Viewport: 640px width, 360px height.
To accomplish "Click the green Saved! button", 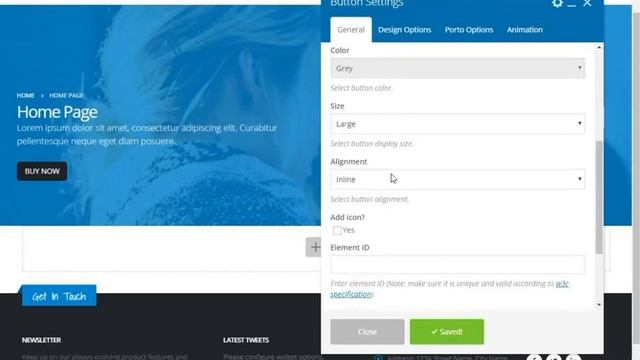I will pyautogui.click(x=447, y=332).
